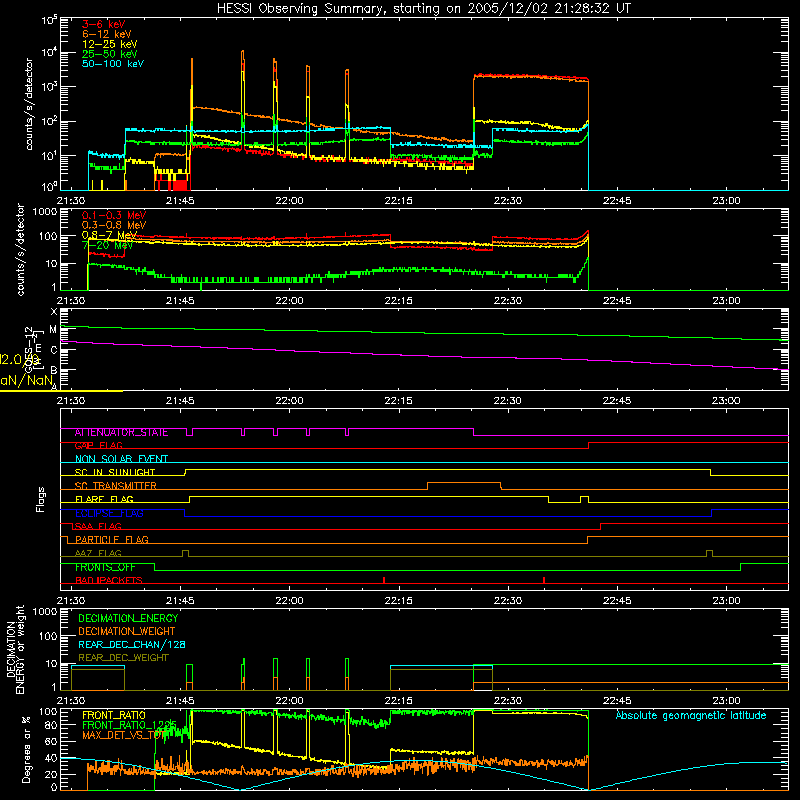Click the DECIMATION_WEIGHT legend label
This screenshot has height=800, width=800.
(x=127, y=632)
